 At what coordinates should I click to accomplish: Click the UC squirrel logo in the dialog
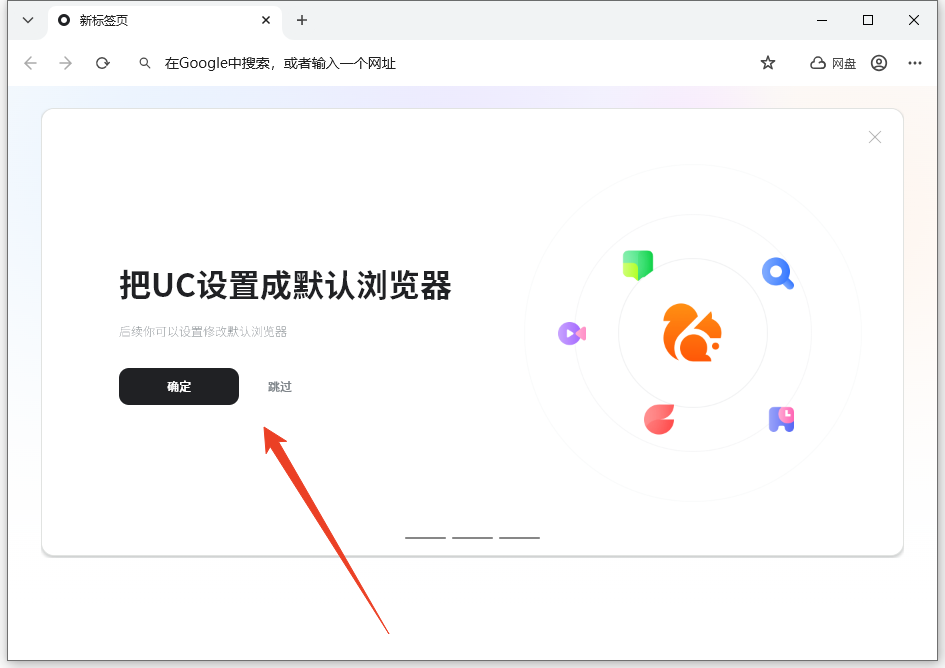[x=690, y=333]
